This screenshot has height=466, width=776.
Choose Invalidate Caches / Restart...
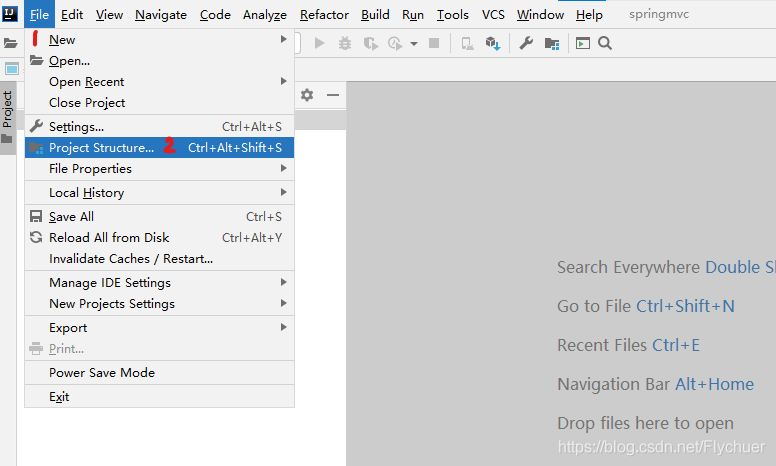coord(159,259)
